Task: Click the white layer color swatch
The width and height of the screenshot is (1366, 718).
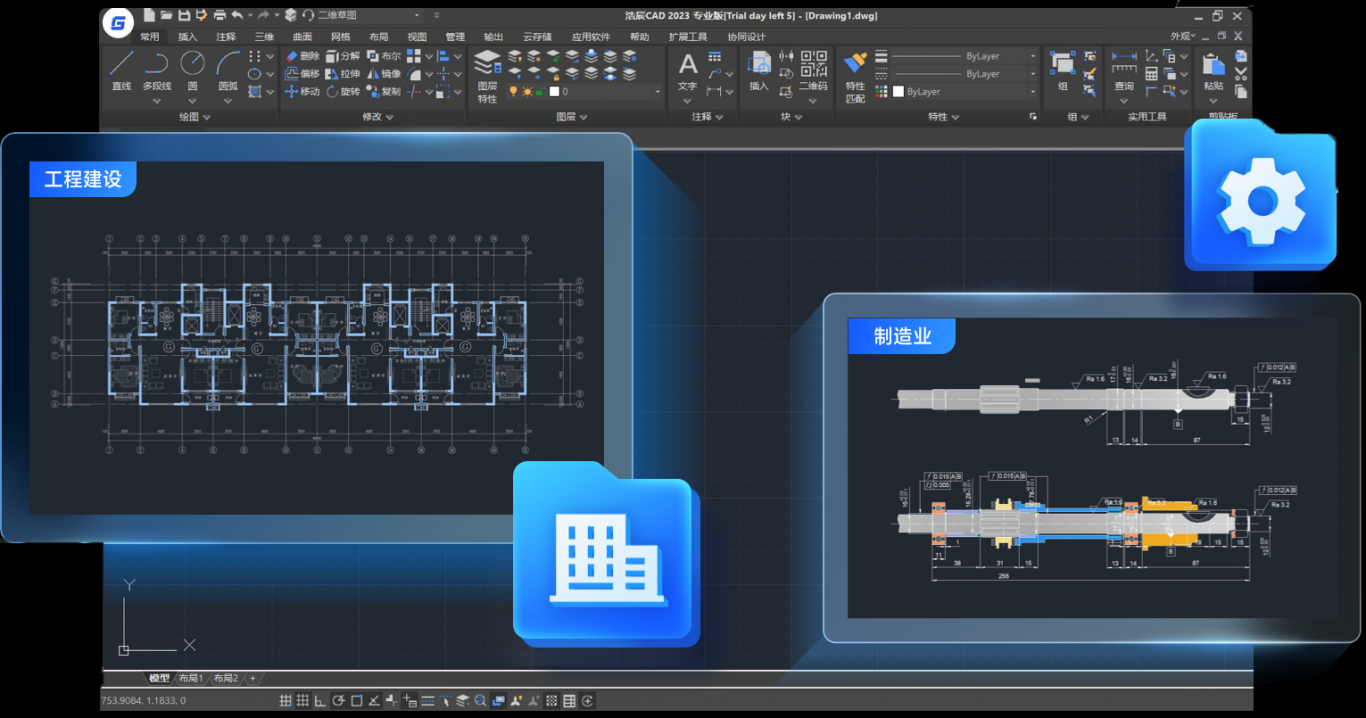Action: click(552, 92)
